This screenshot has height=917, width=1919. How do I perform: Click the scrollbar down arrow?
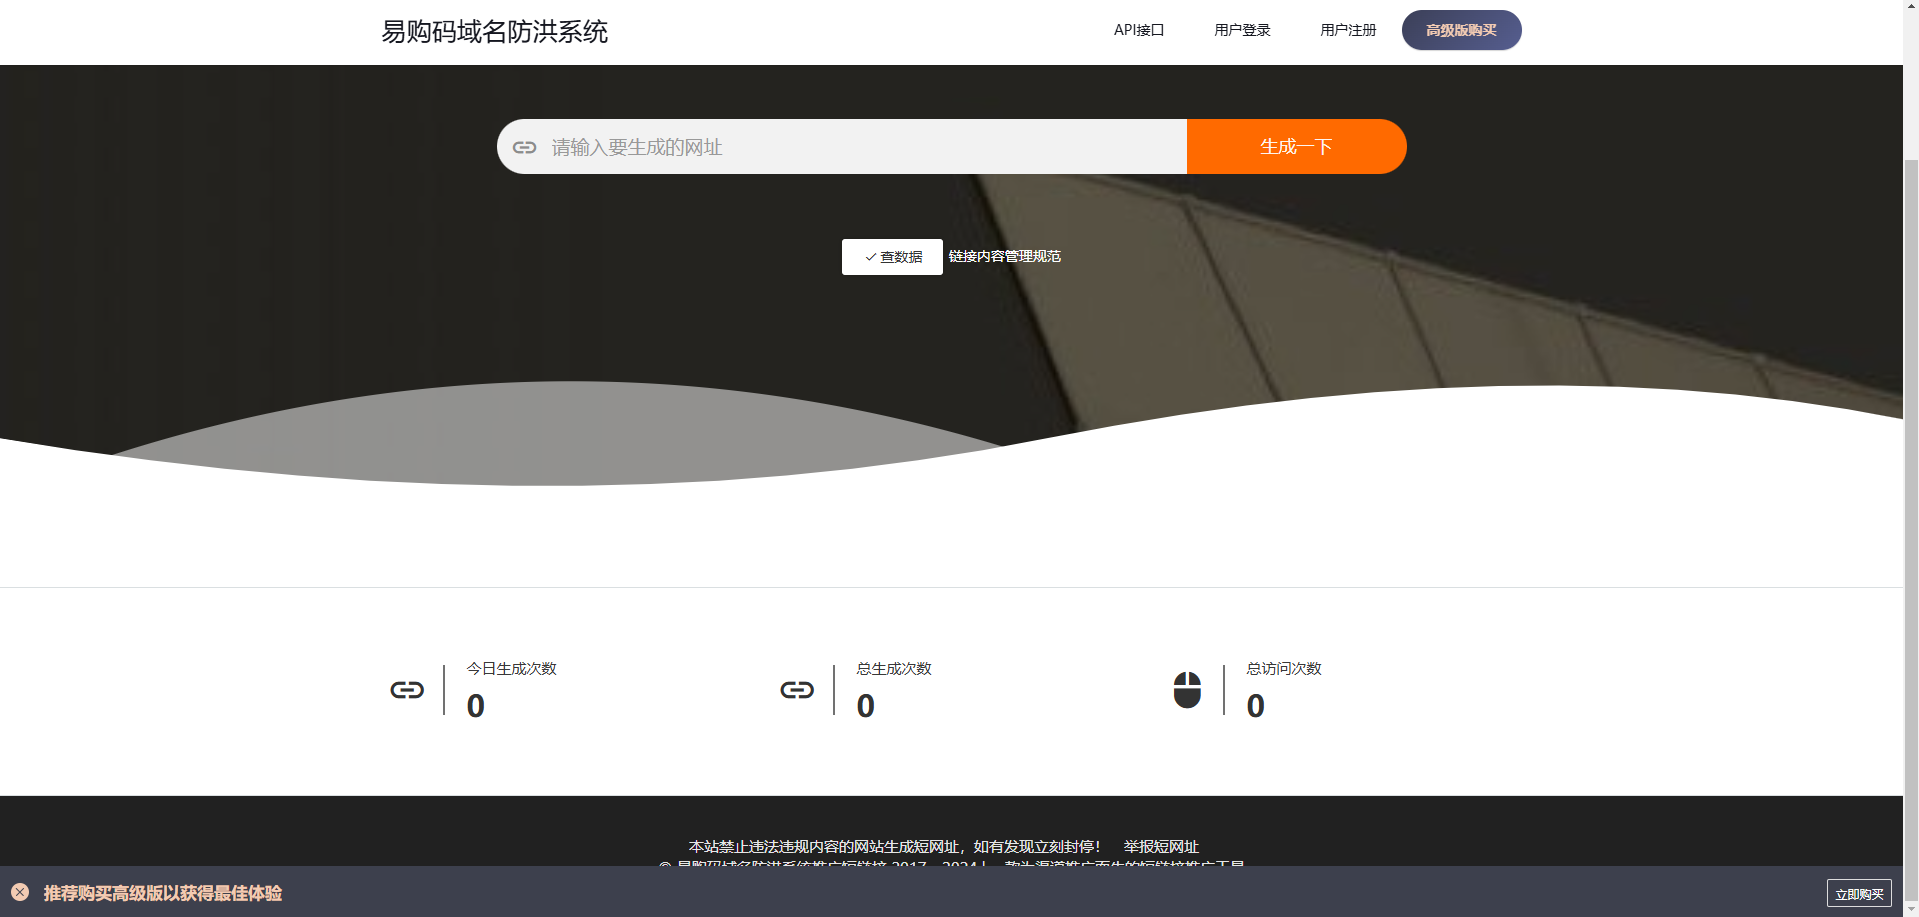[1911, 909]
